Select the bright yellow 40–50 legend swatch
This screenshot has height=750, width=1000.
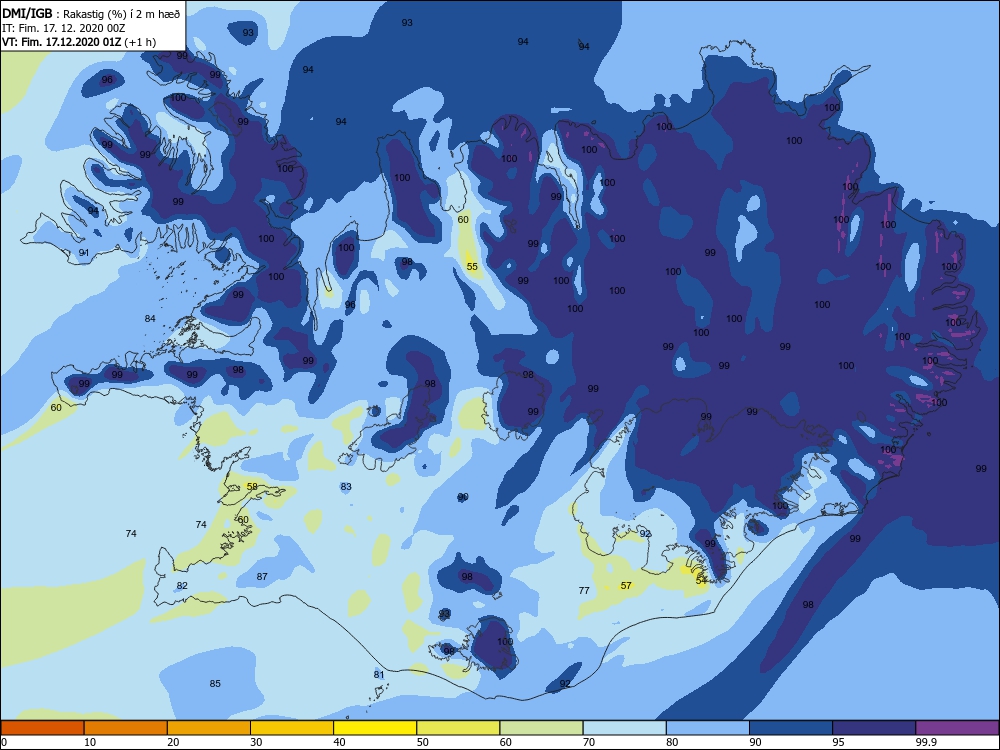coord(375,728)
